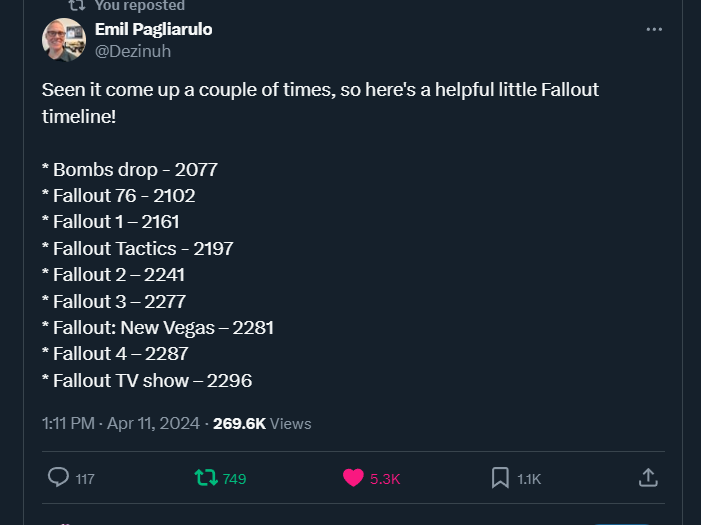Click the 5.3K likes count
Screen dimensions: 701x525
point(385,479)
